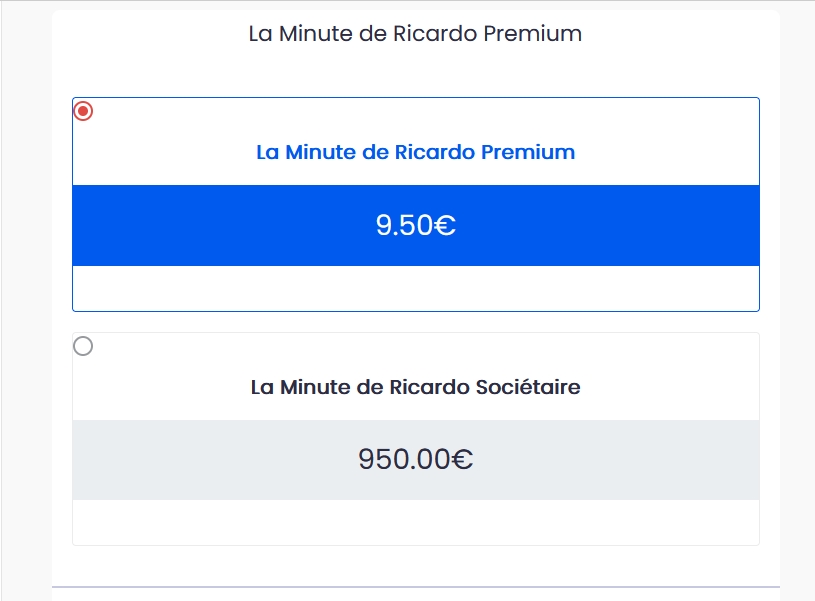Screen dimensions: 815x601
Task: Select the Sociétaire plan radio button
Action: point(82,345)
